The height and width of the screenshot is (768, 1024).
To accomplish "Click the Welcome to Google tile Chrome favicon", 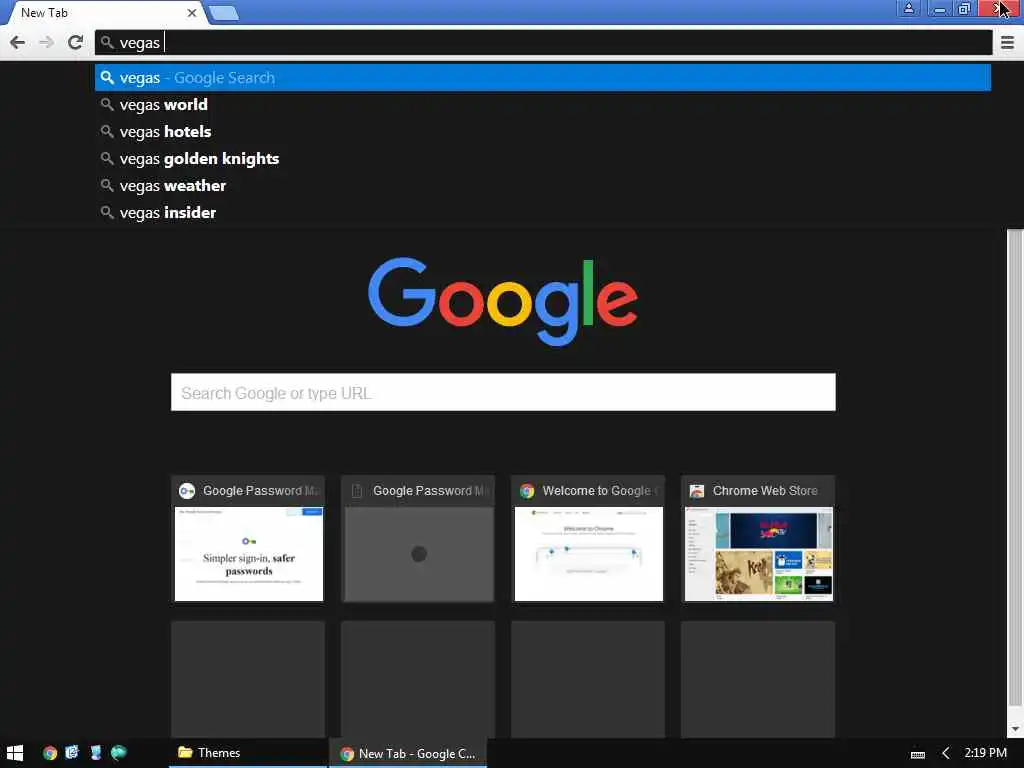I will 527,491.
